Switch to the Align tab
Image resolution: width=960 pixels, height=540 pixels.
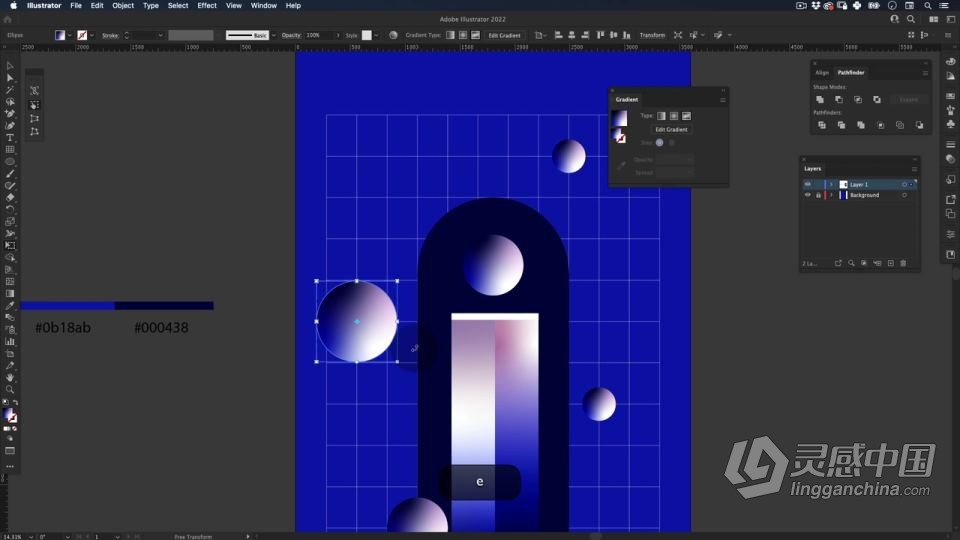tap(822, 72)
